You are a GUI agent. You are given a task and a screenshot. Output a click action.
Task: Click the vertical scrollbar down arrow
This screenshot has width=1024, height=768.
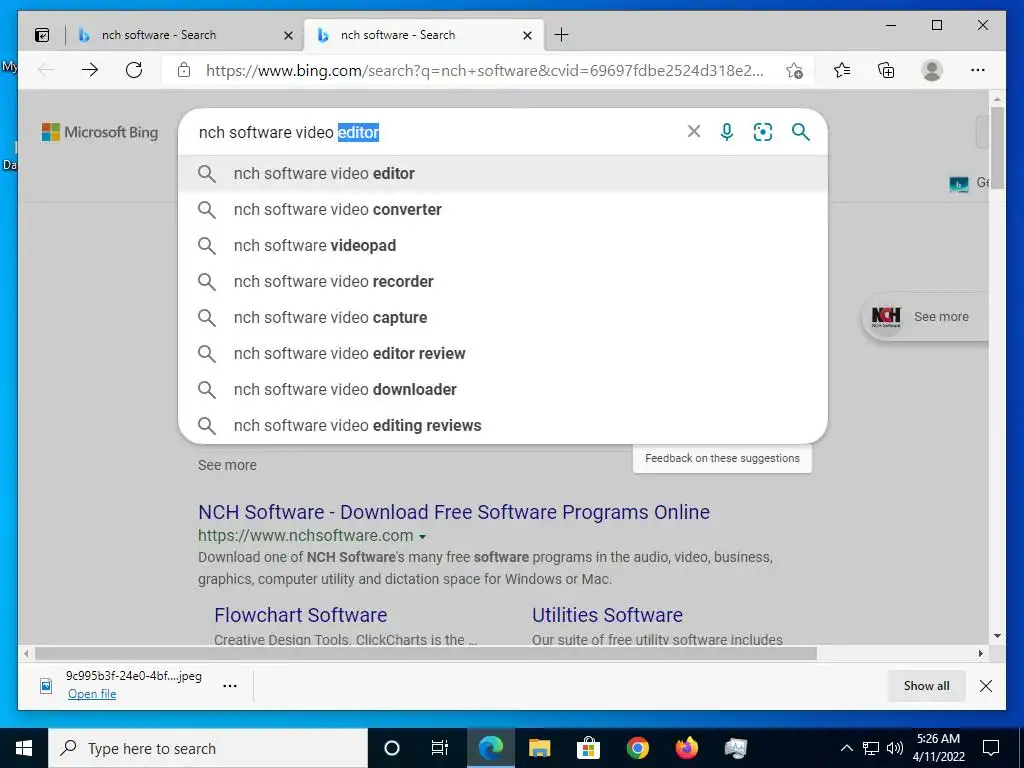pyautogui.click(x=997, y=636)
